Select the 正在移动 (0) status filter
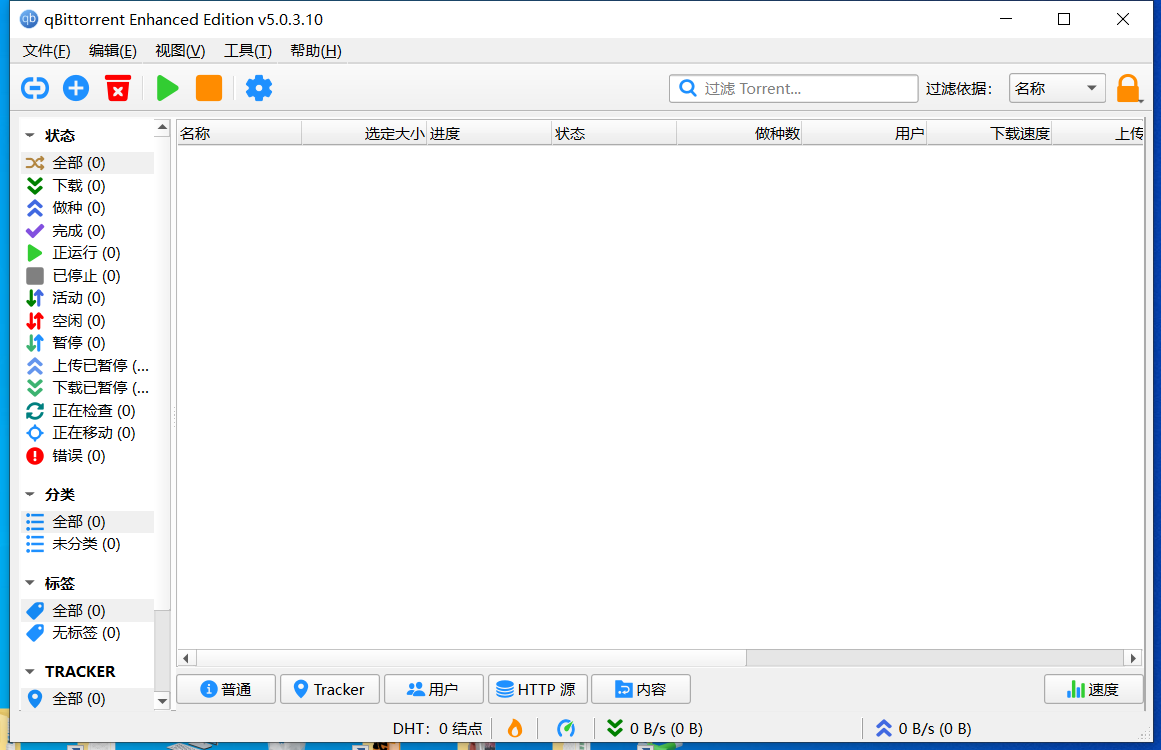This screenshot has height=750, width=1161. coord(87,432)
